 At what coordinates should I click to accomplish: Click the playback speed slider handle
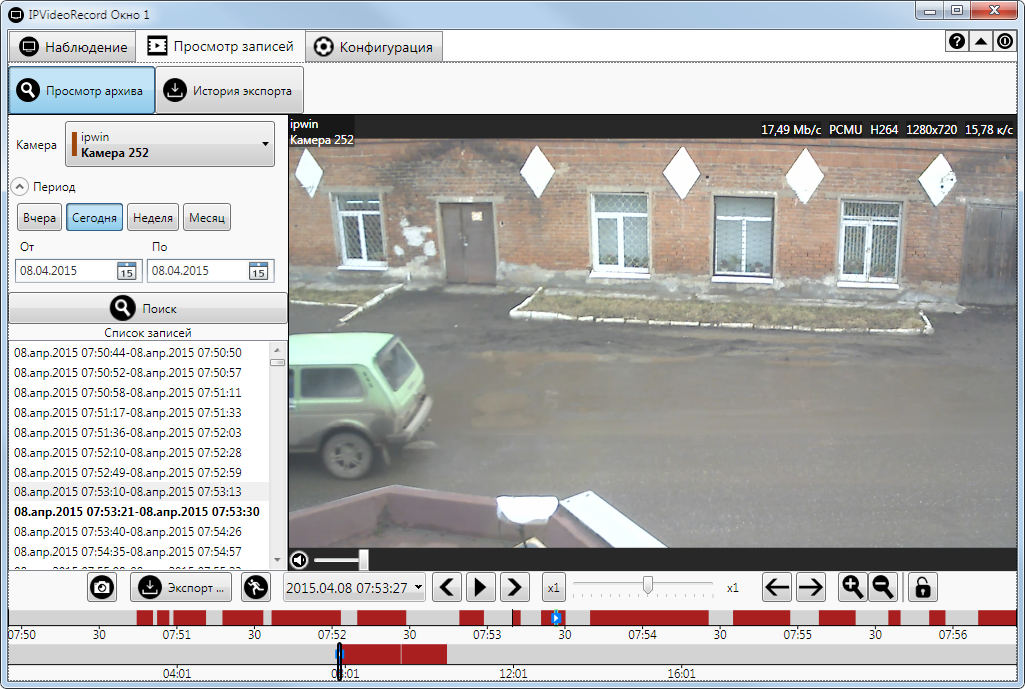coord(648,585)
